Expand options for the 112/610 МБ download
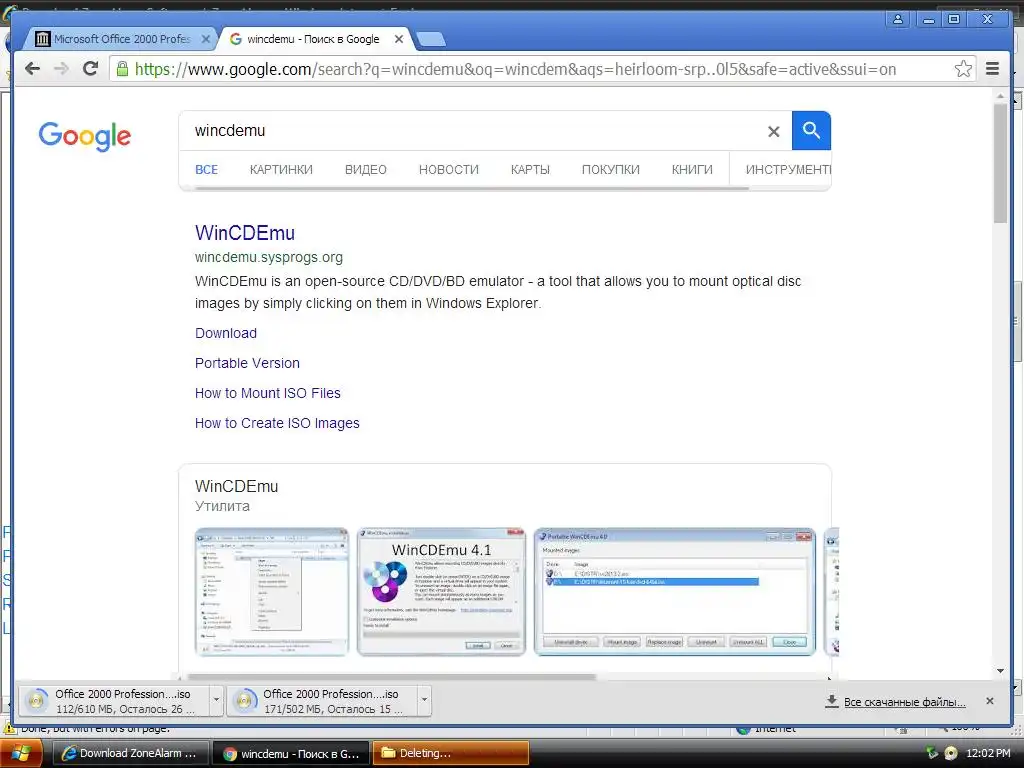This screenshot has height=768, width=1024. point(216,701)
